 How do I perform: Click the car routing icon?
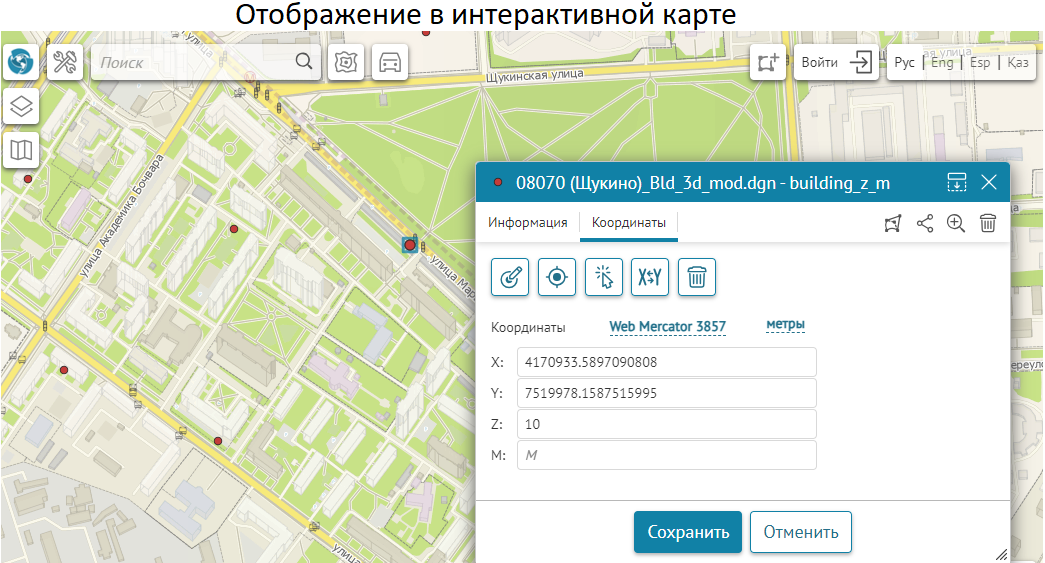point(390,62)
